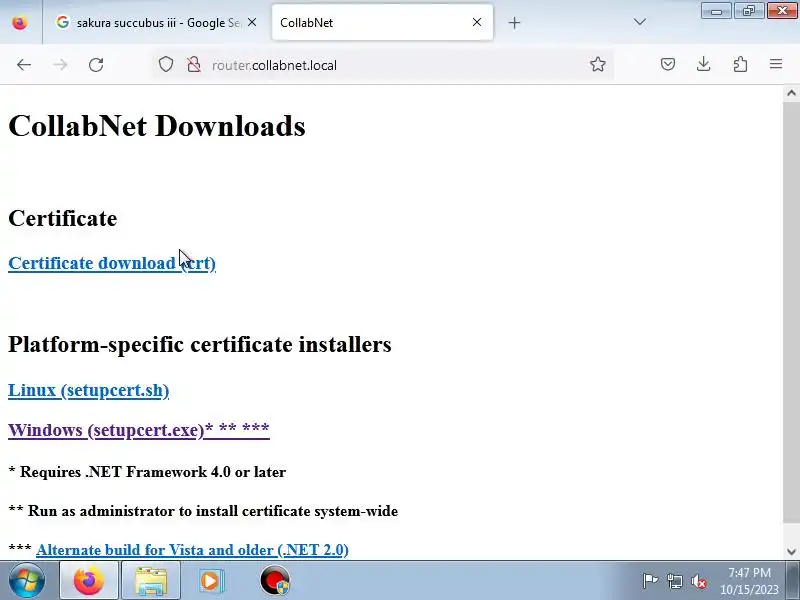The image size is (800, 600).
Task: Click the Platform-specific certificate installers heading
Action: [200, 344]
